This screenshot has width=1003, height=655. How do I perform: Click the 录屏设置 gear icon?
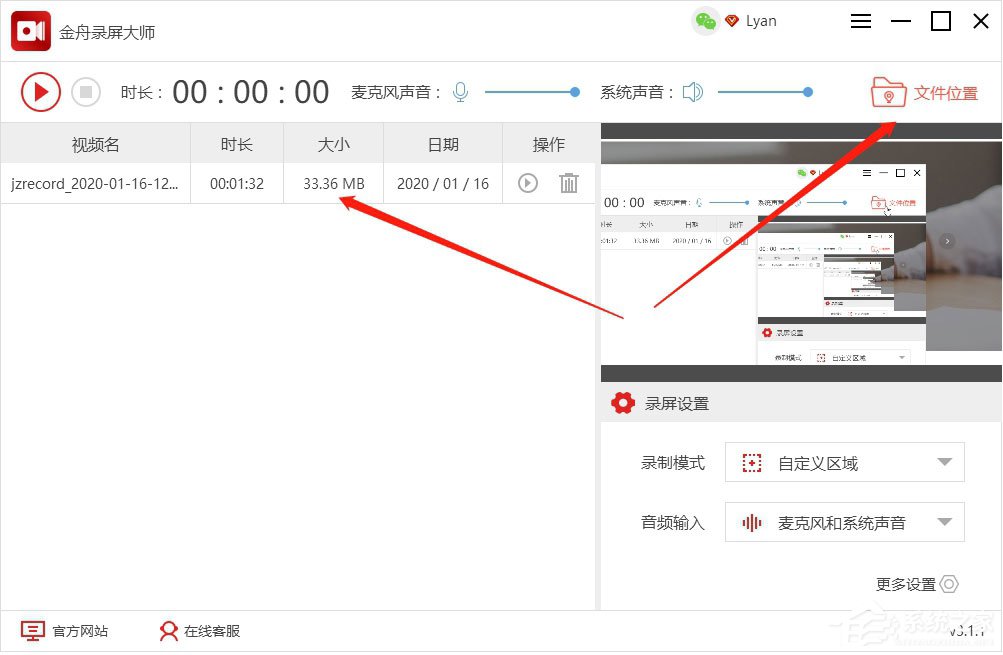622,403
